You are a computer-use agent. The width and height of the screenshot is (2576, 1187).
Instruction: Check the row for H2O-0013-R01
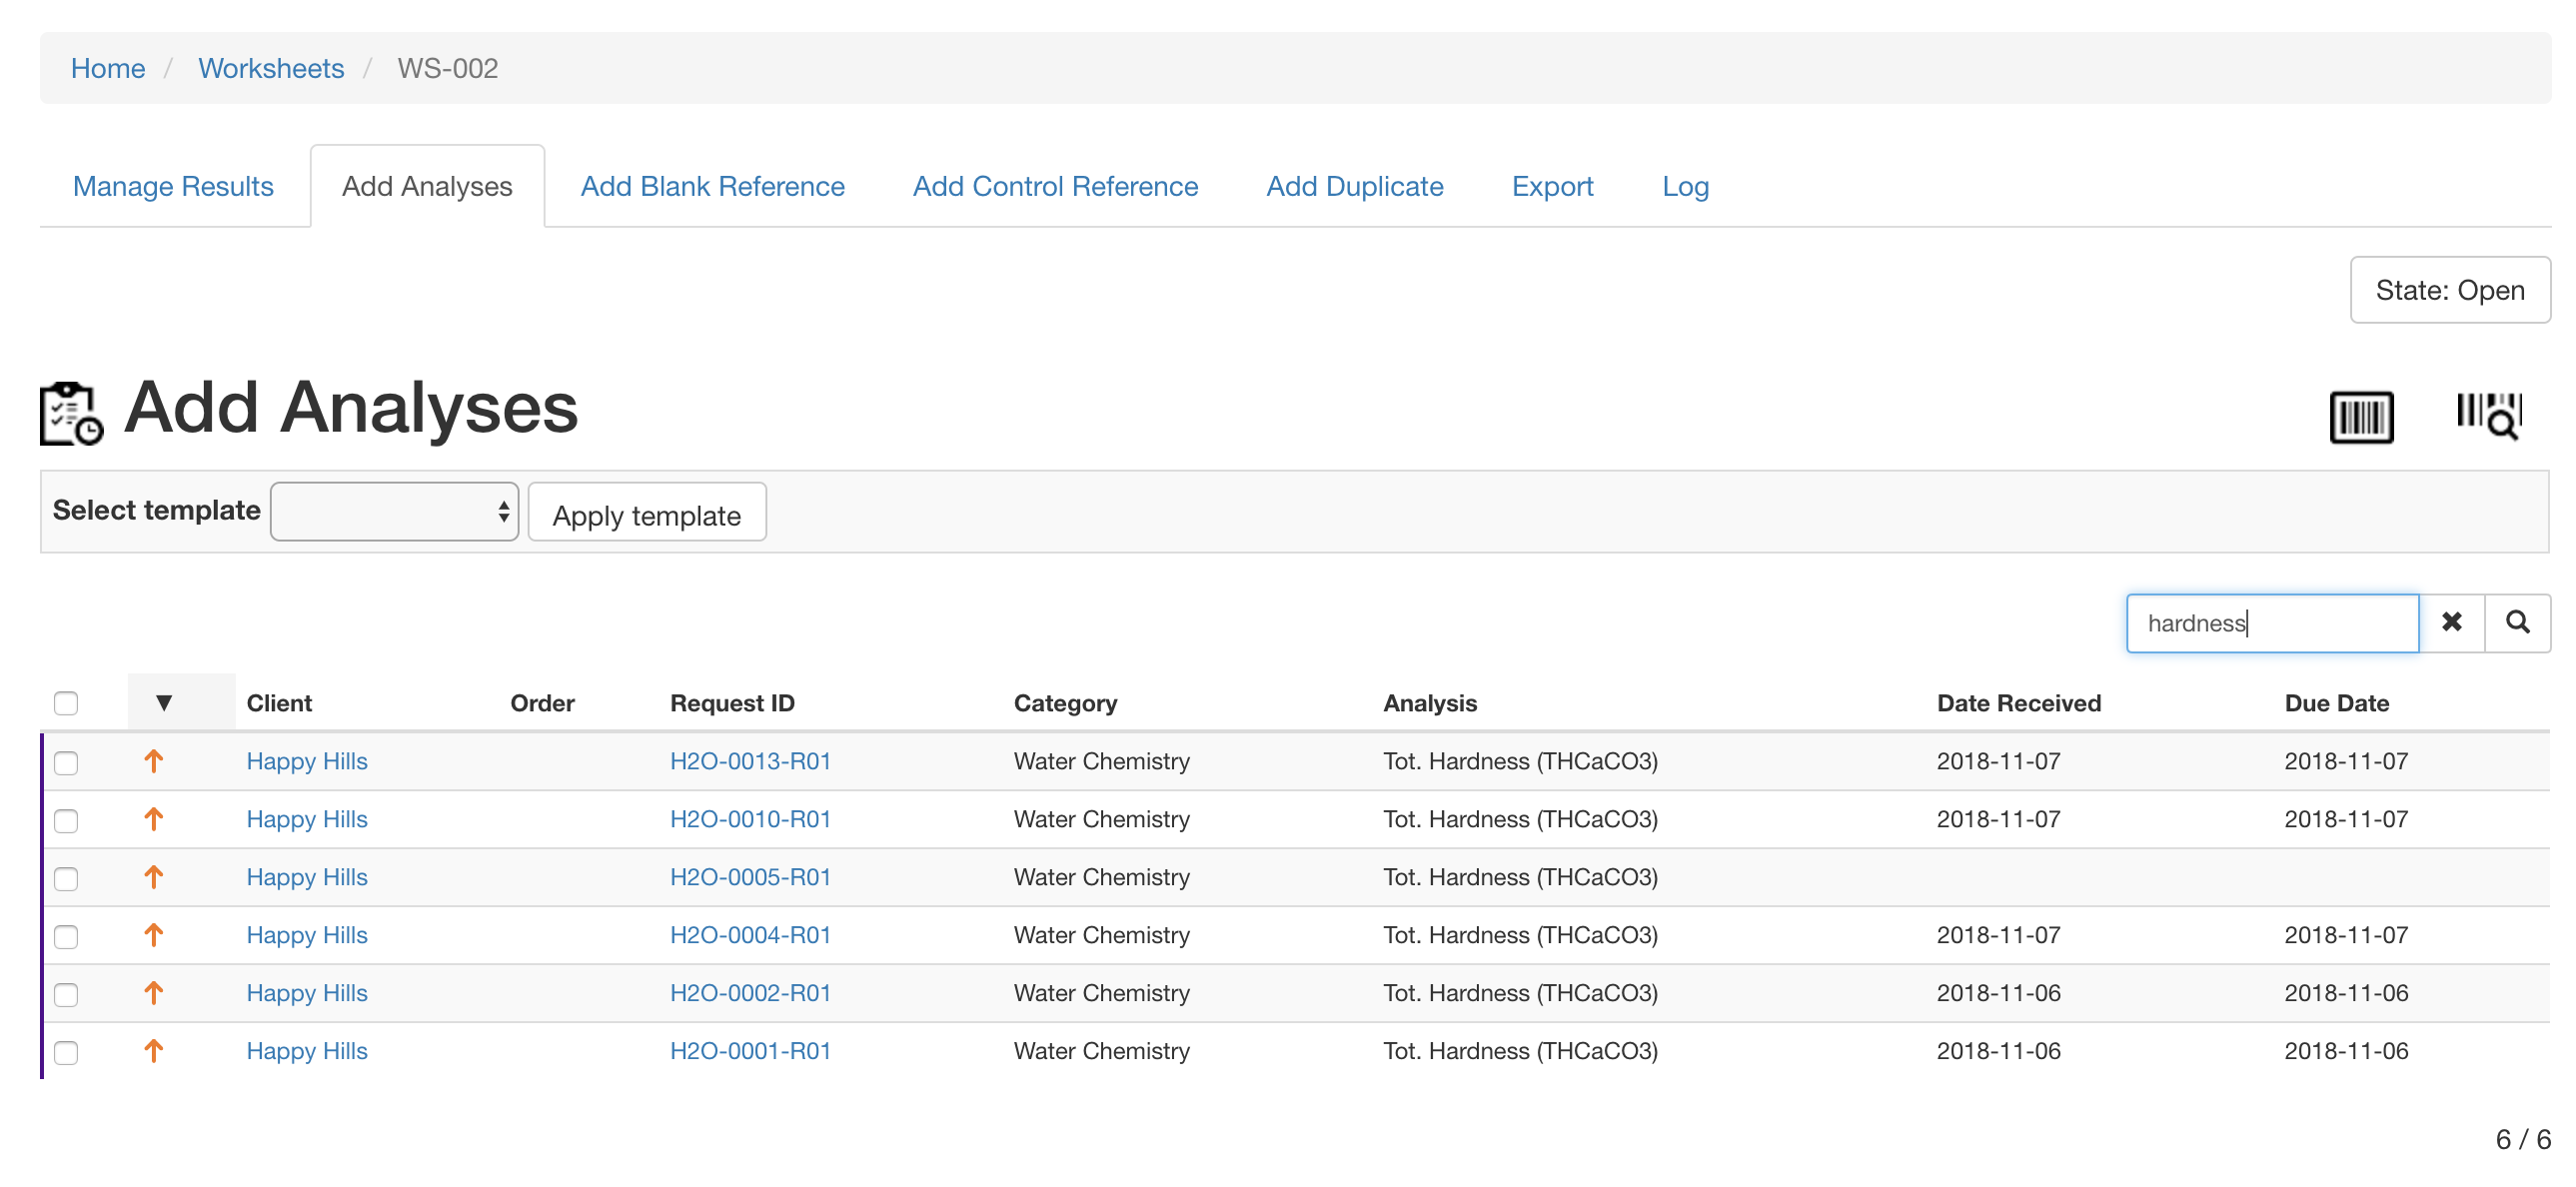click(x=66, y=763)
